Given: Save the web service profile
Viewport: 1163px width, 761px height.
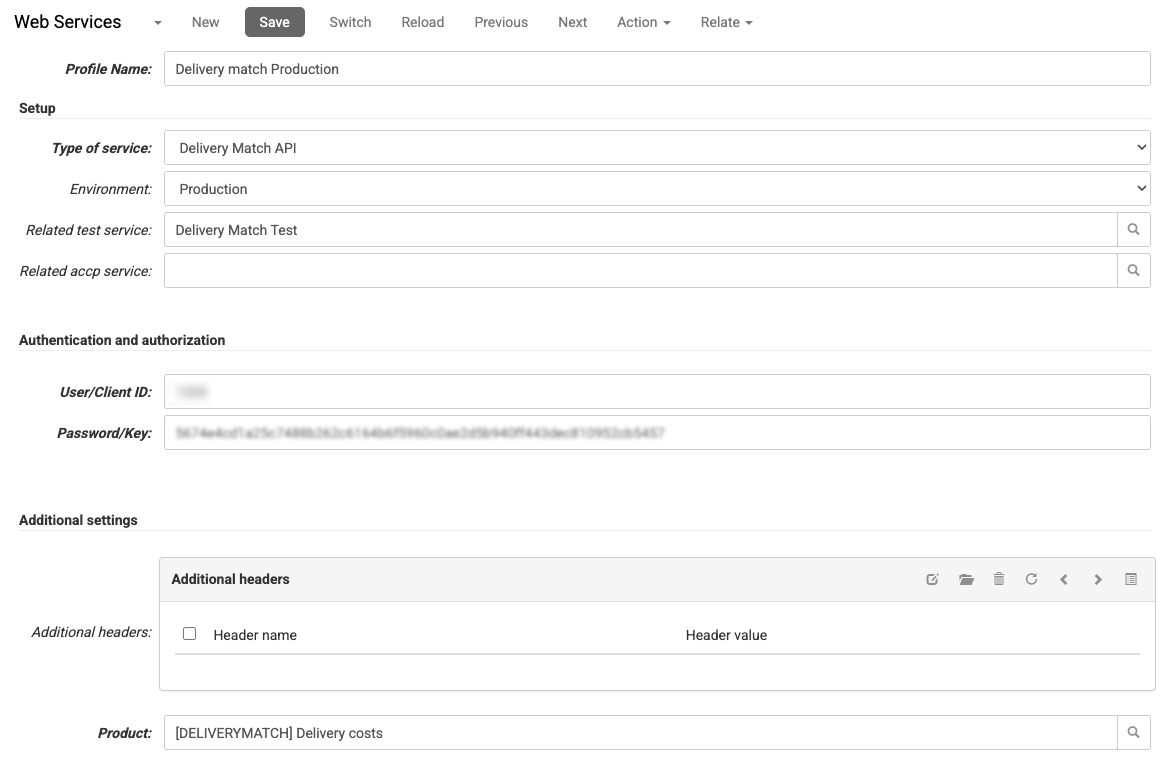Looking at the screenshot, I should [274, 21].
